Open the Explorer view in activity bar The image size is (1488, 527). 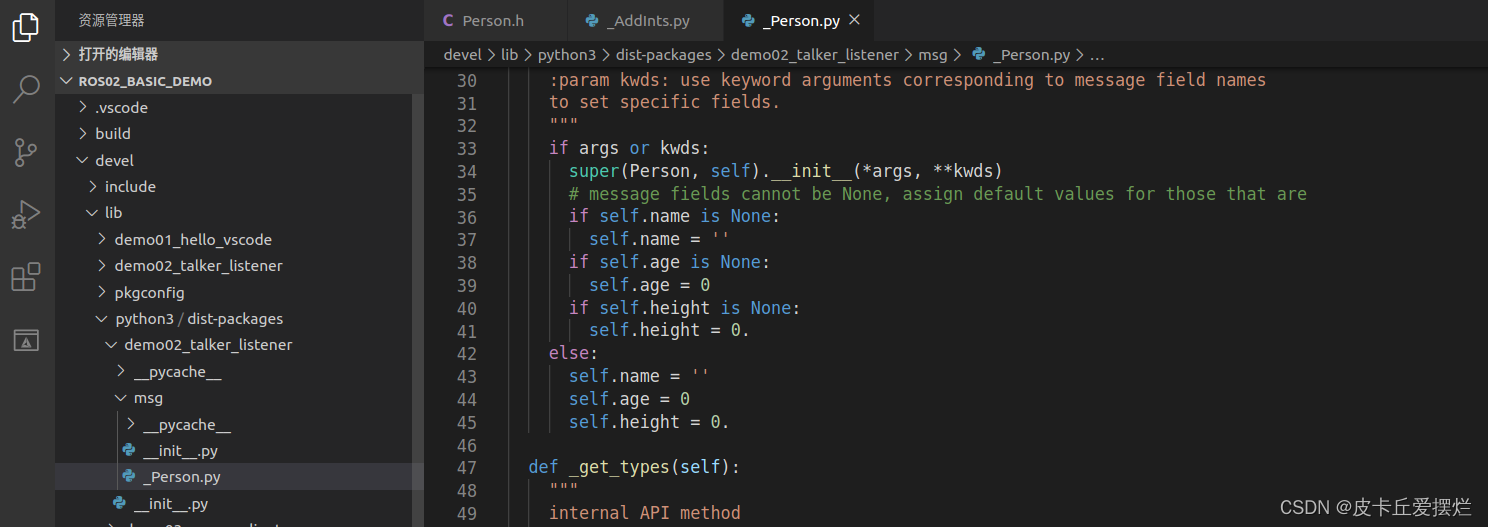tap(26, 27)
